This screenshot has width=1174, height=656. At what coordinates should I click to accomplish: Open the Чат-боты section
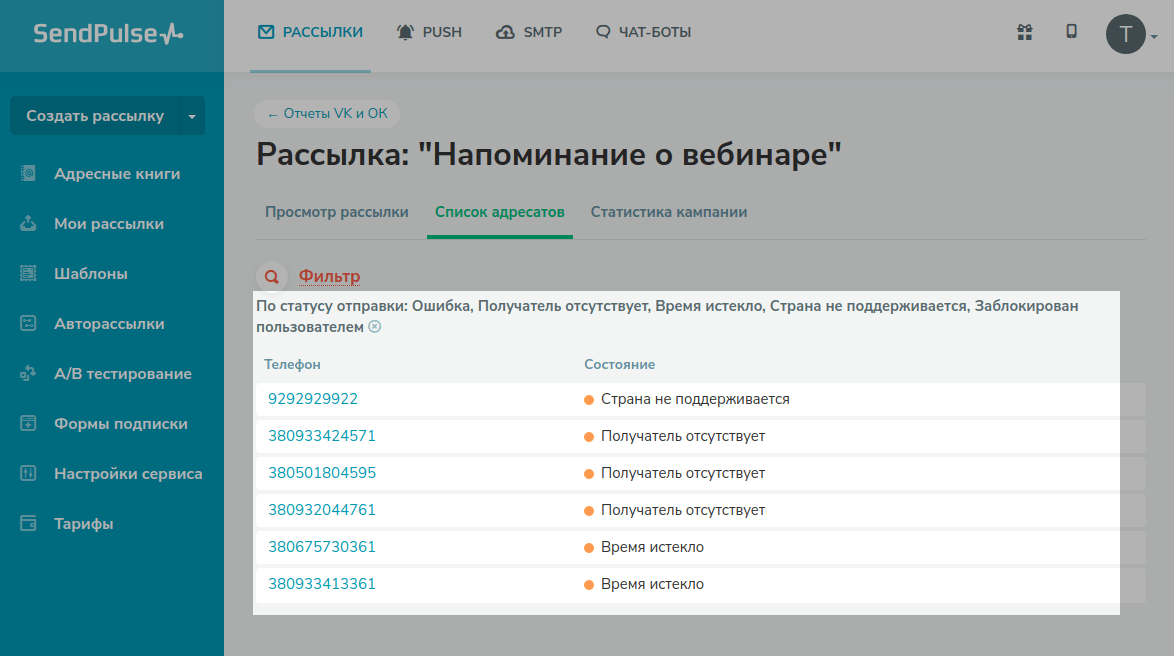(x=643, y=32)
